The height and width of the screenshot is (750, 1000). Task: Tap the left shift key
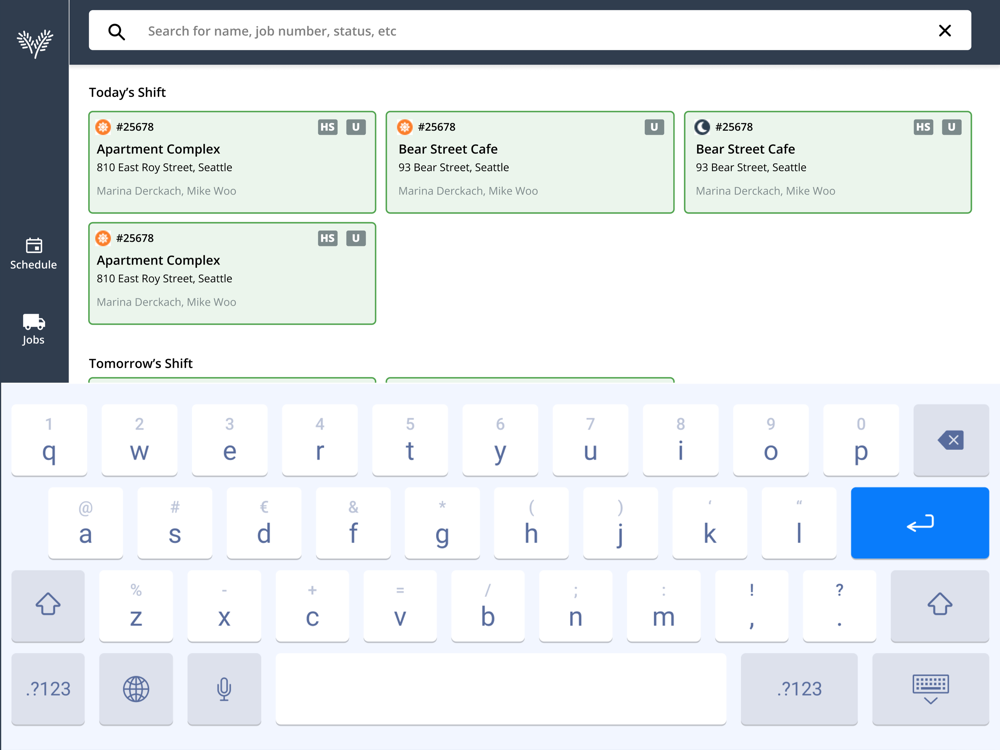coord(48,605)
